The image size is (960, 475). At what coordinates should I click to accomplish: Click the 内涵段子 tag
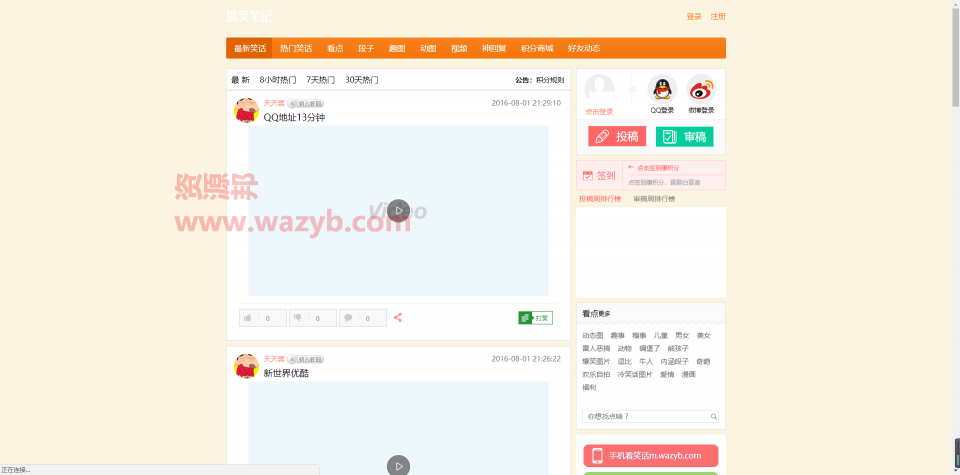coord(675,361)
